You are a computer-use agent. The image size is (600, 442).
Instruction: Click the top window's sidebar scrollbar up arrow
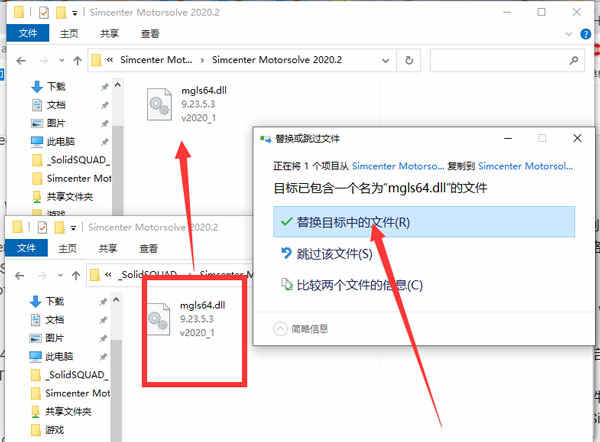(x=117, y=85)
